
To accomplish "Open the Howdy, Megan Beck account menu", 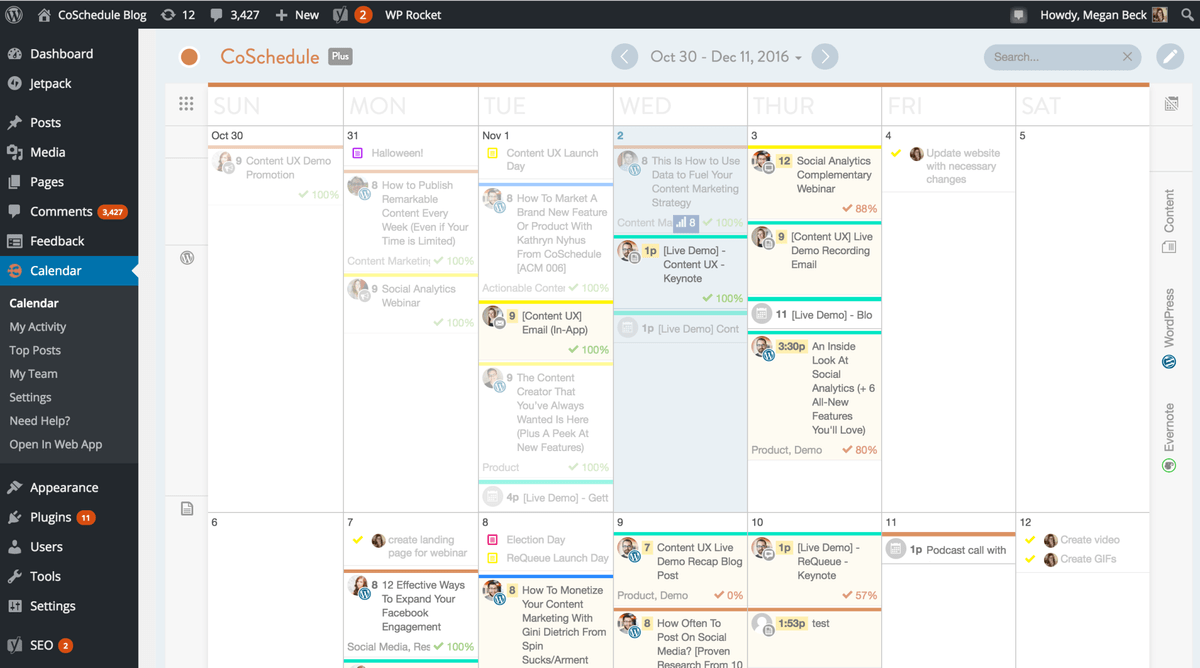I will point(1103,15).
